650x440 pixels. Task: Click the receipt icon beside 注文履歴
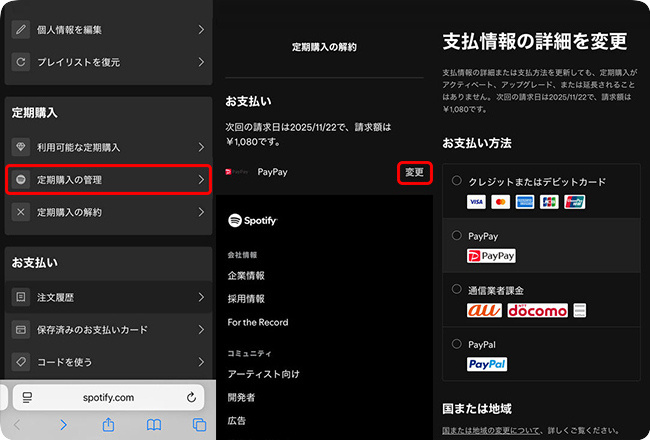(21, 297)
